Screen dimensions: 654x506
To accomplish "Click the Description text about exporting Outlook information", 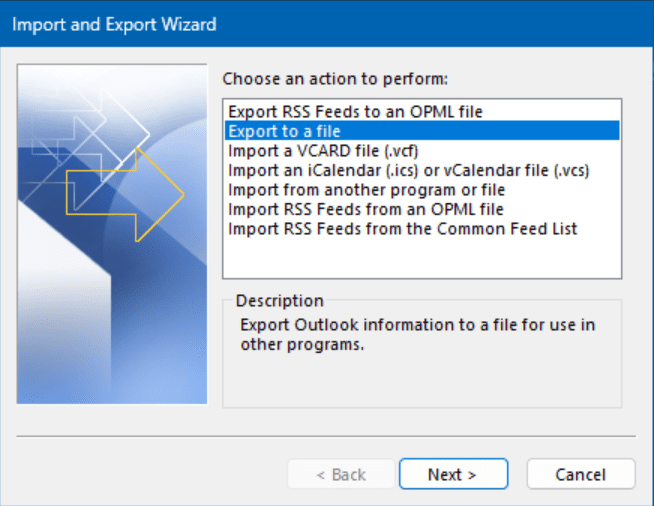I will [418, 335].
